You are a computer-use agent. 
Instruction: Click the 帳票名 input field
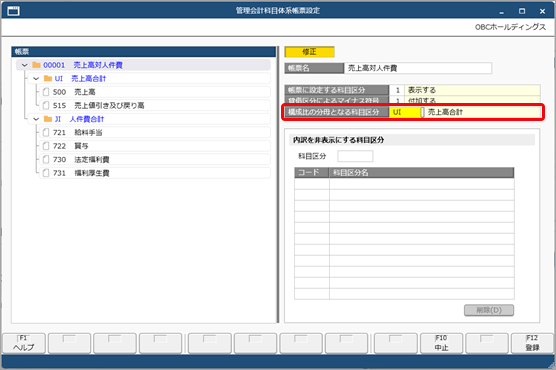pyautogui.click(x=418, y=68)
